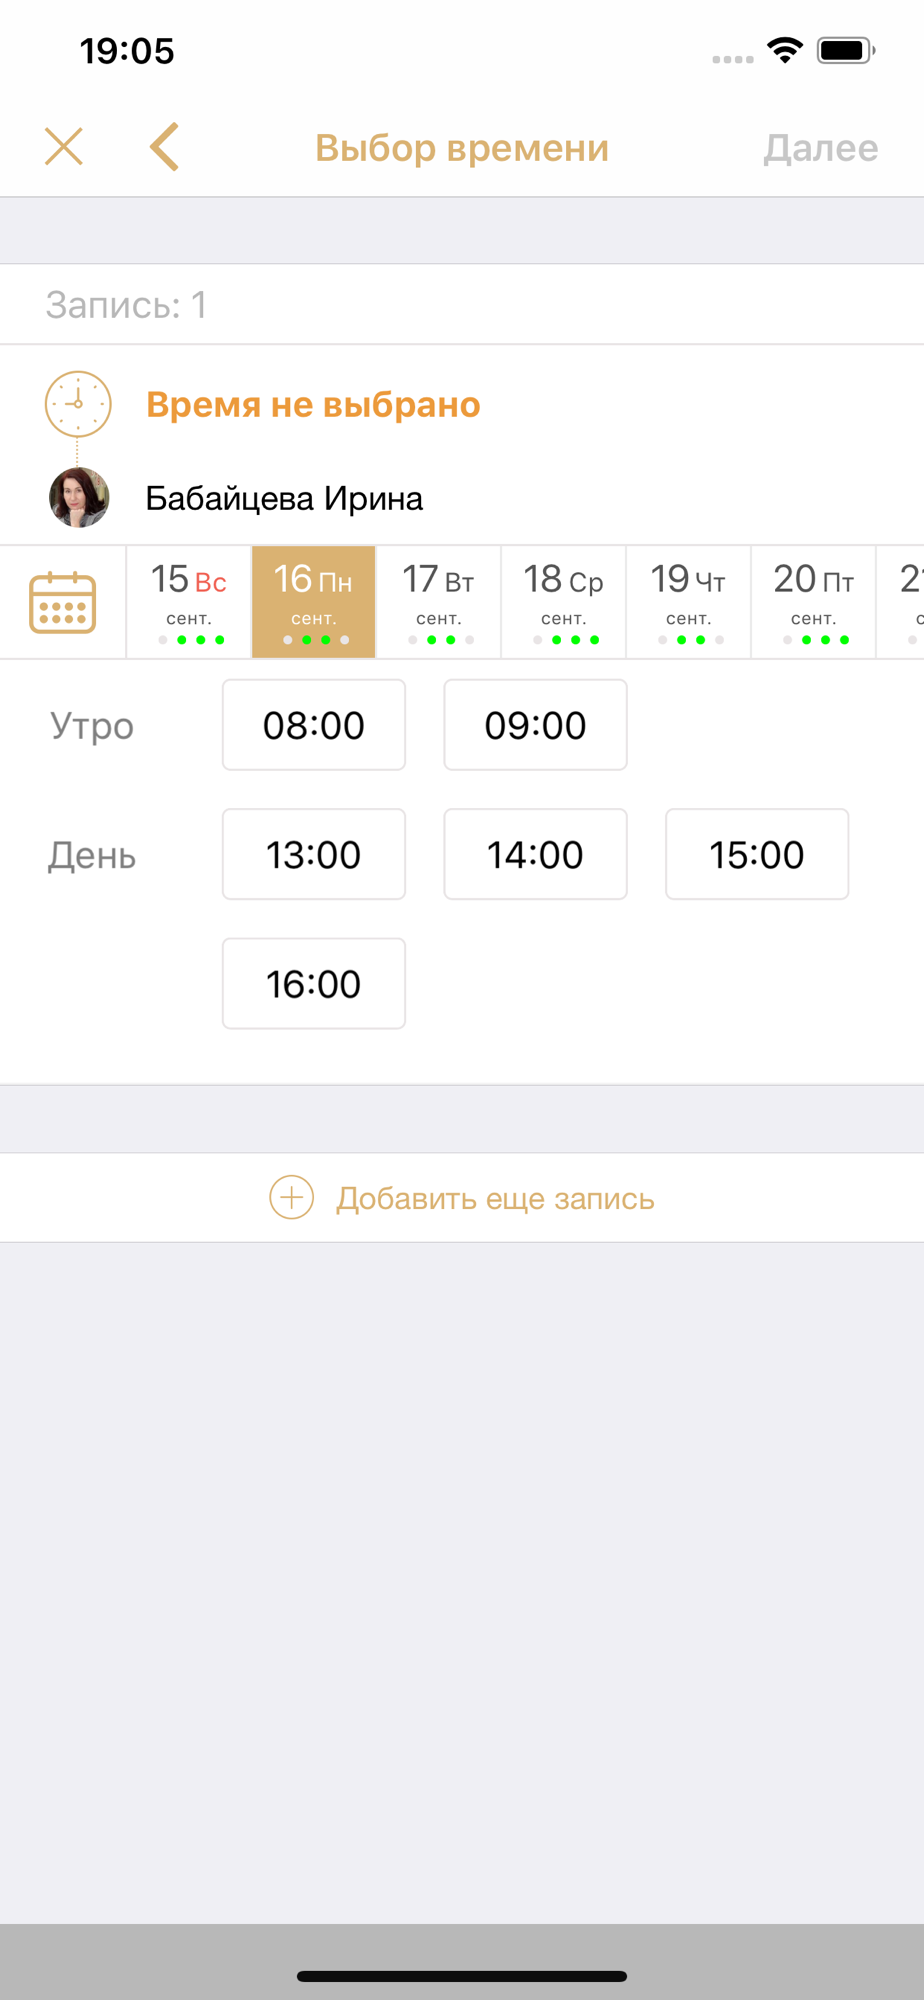Choose the 08:00 morning time slot

click(x=314, y=725)
